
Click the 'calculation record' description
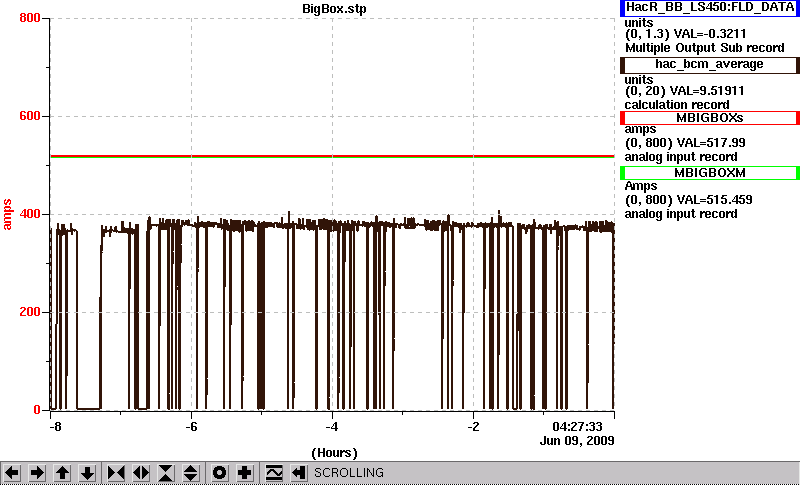(677, 105)
